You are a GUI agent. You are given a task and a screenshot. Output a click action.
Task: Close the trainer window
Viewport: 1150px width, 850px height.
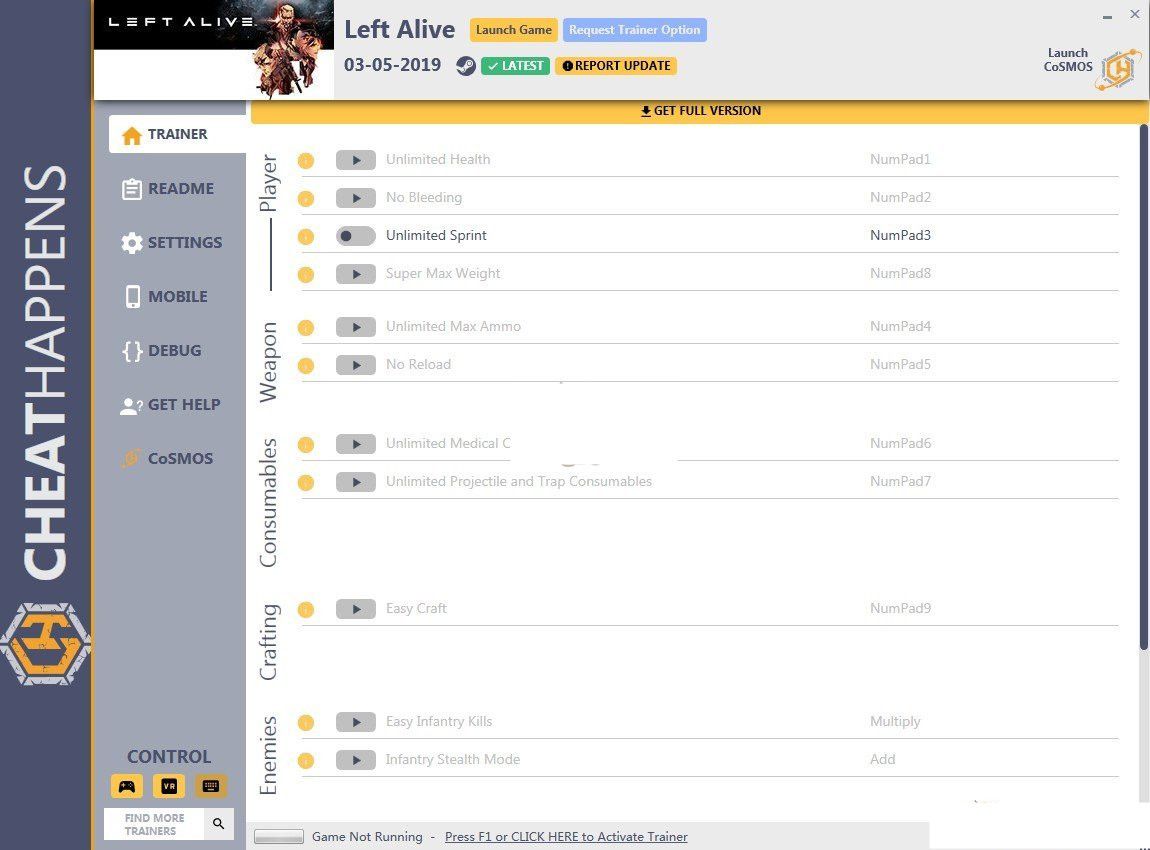point(1135,14)
